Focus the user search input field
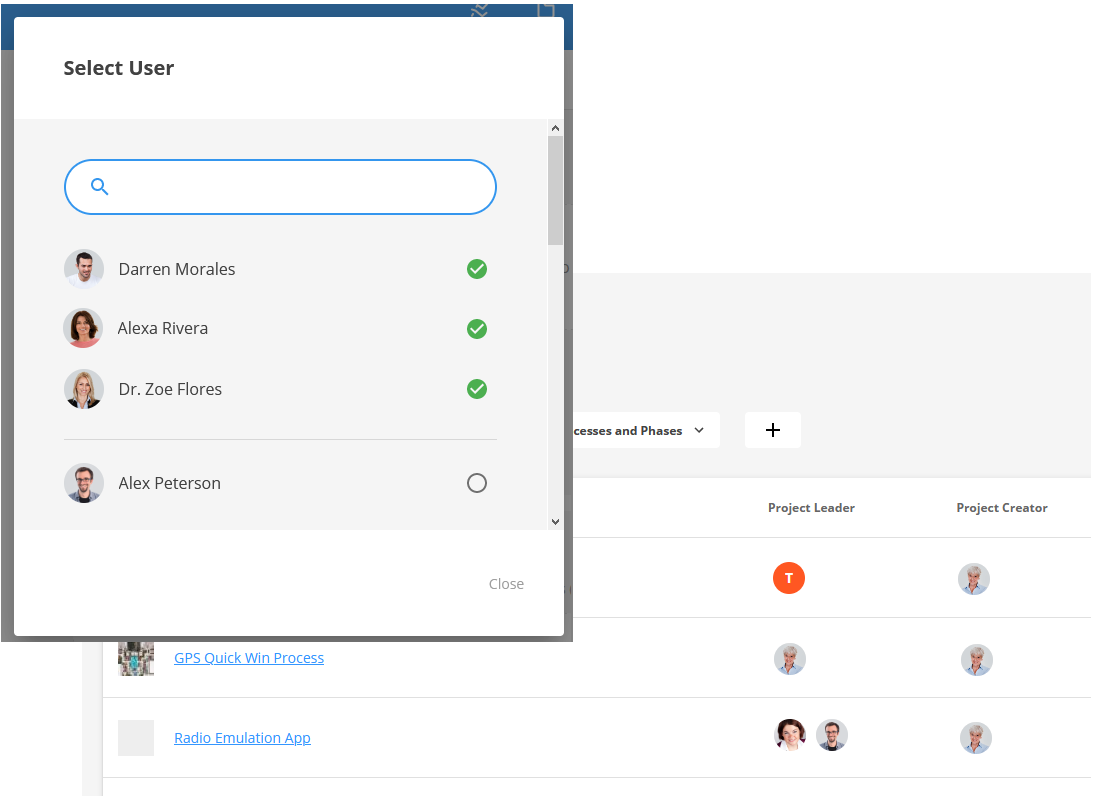The image size is (1117, 796). pyautogui.click(x=300, y=187)
